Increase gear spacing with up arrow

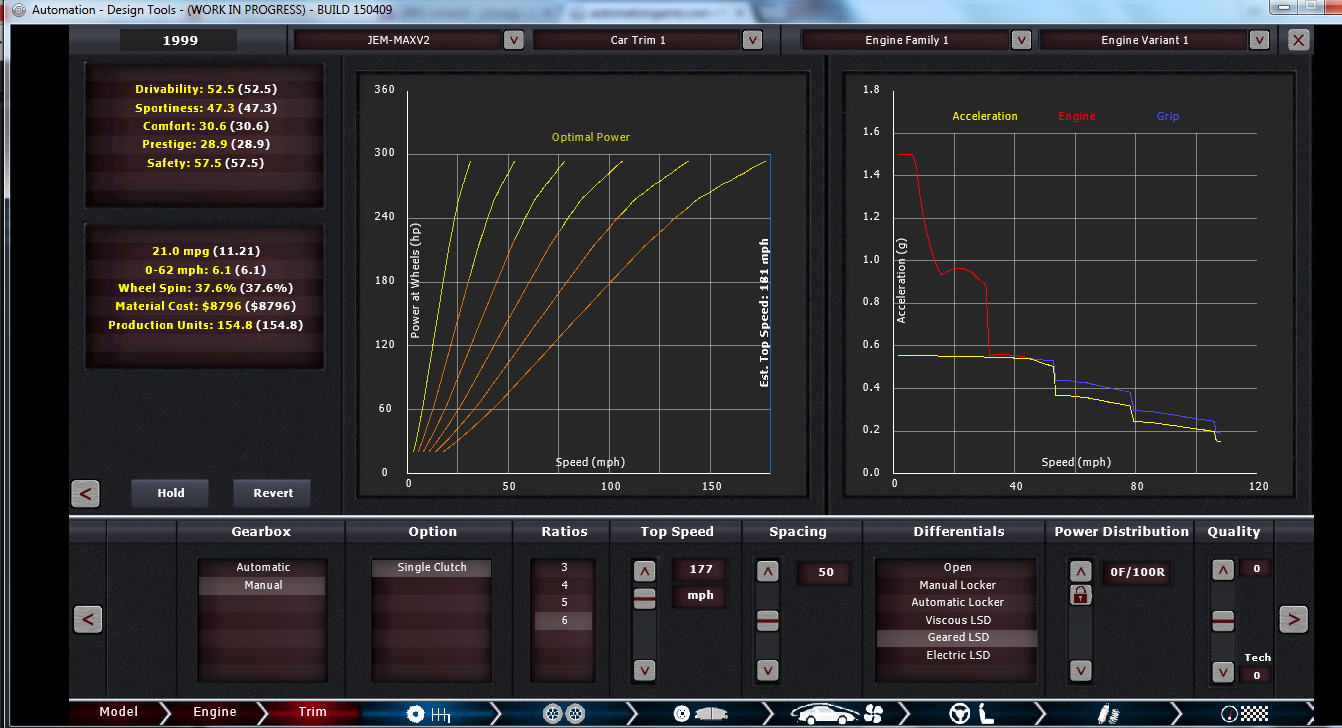tap(768, 571)
